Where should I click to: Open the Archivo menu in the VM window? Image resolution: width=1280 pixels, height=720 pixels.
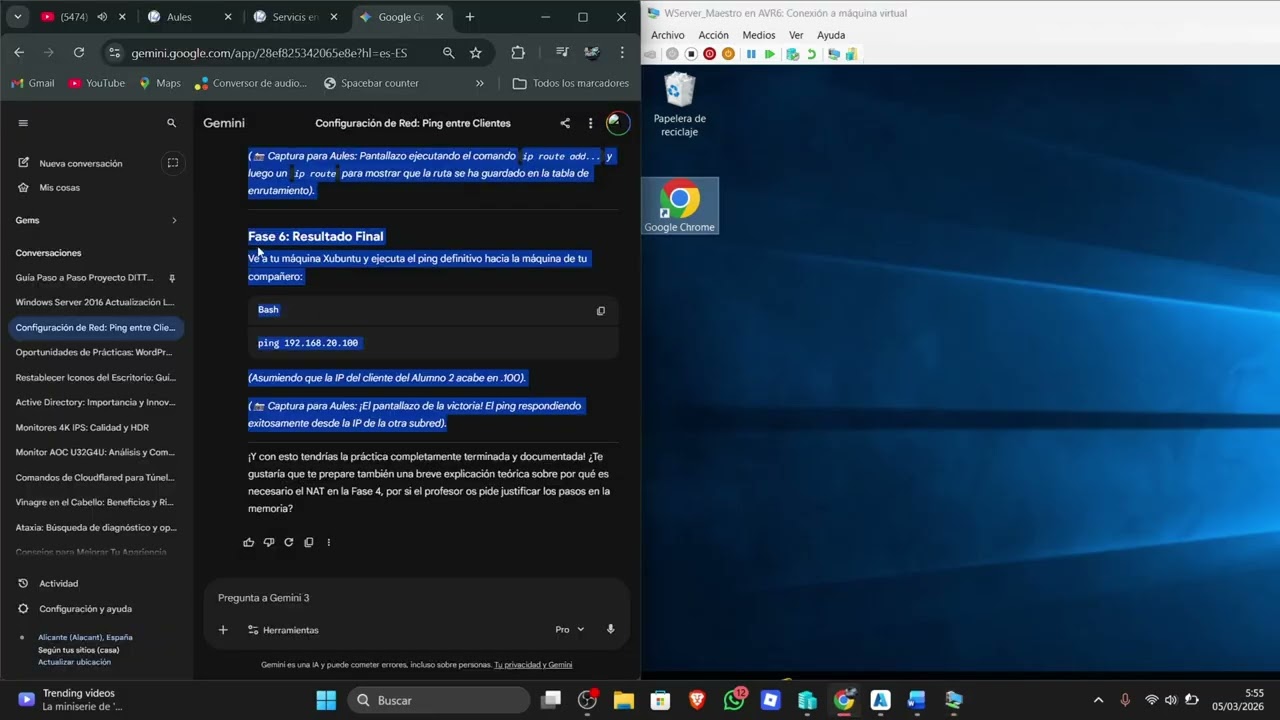(668, 35)
